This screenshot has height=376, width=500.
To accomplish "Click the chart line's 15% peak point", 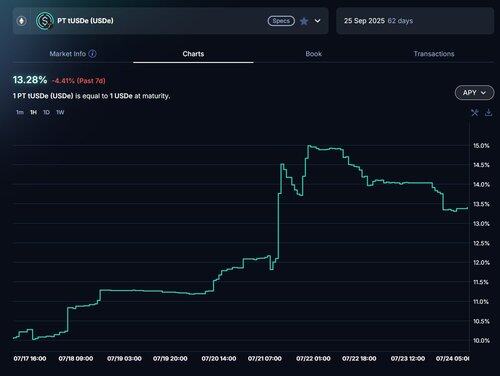I will (x=309, y=146).
